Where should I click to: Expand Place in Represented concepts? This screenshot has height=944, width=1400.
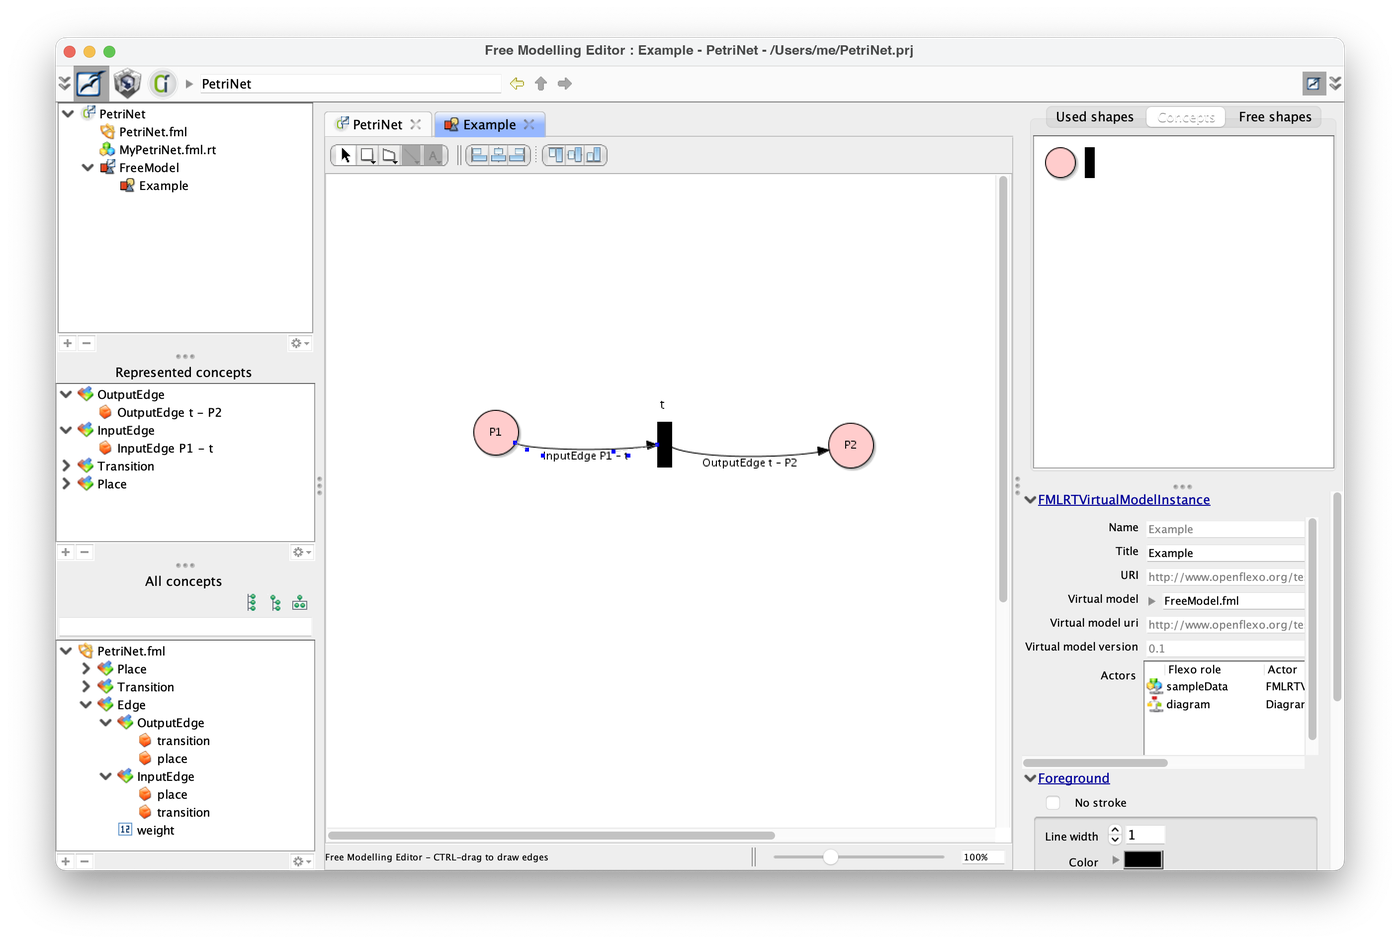point(66,484)
